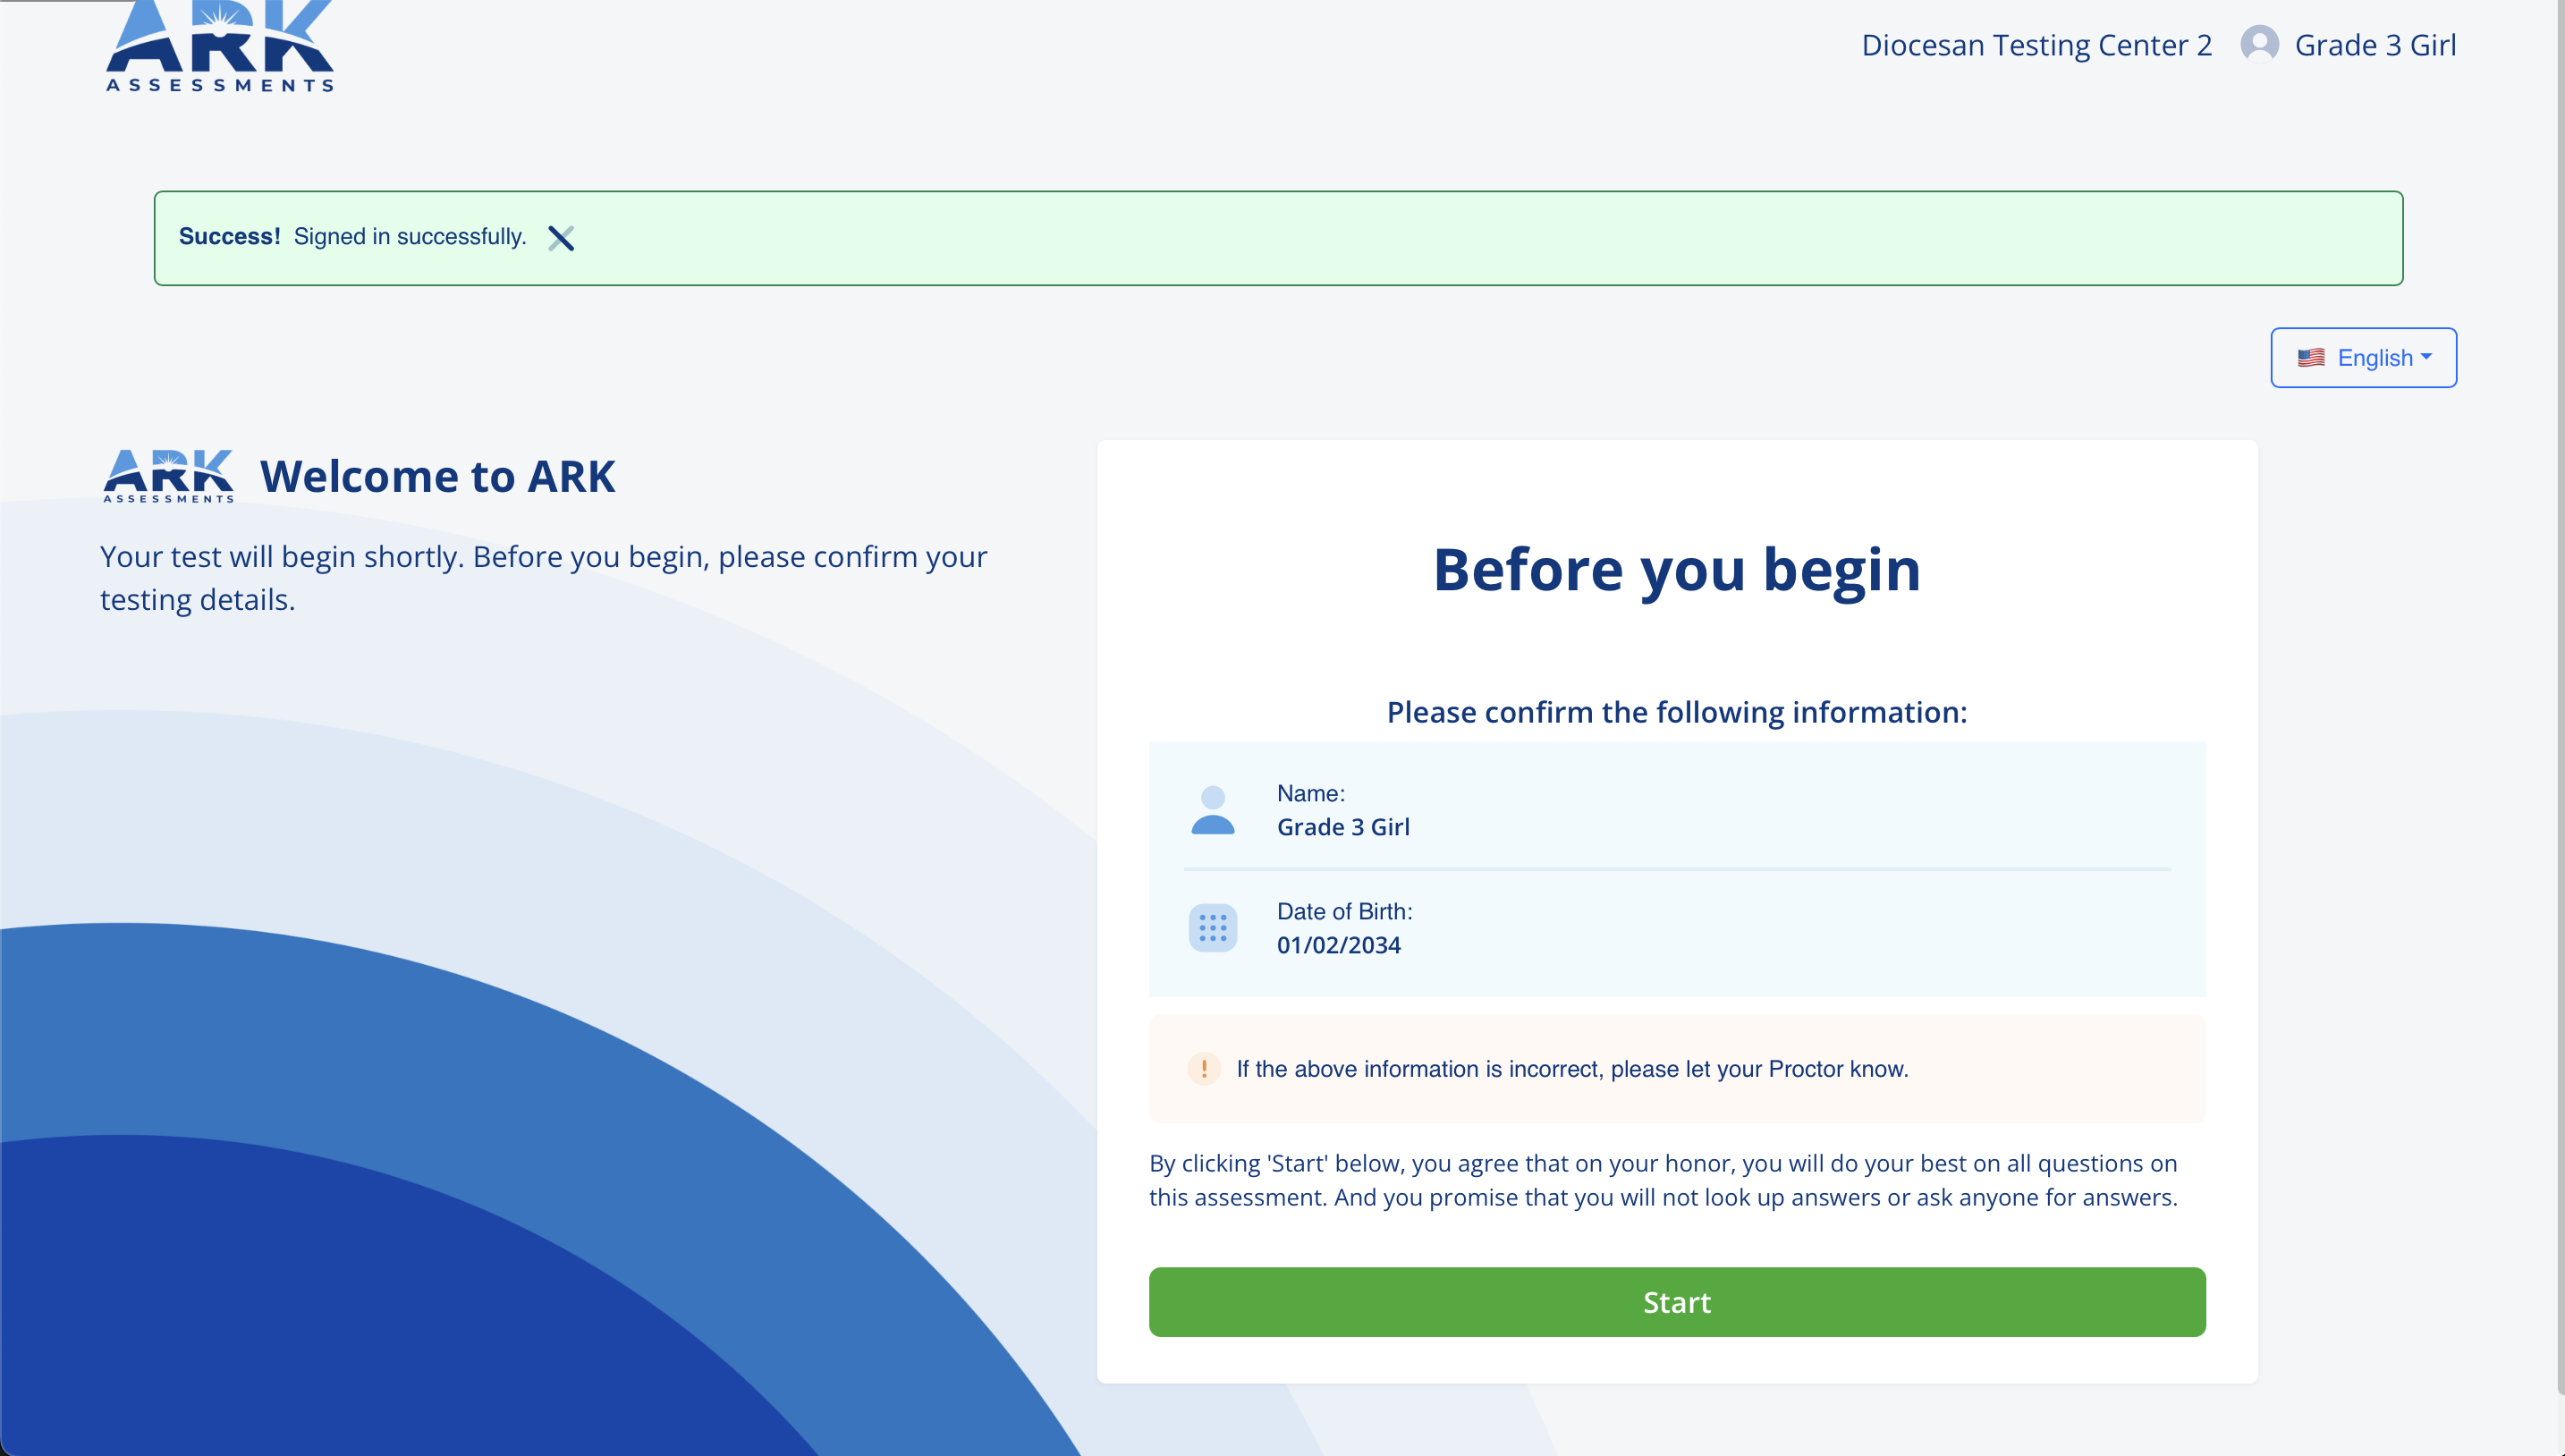Image resolution: width=2565 pixels, height=1456 pixels.
Task: Click the calendar grid icon beside Date of Birth
Action: point(1213,928)
